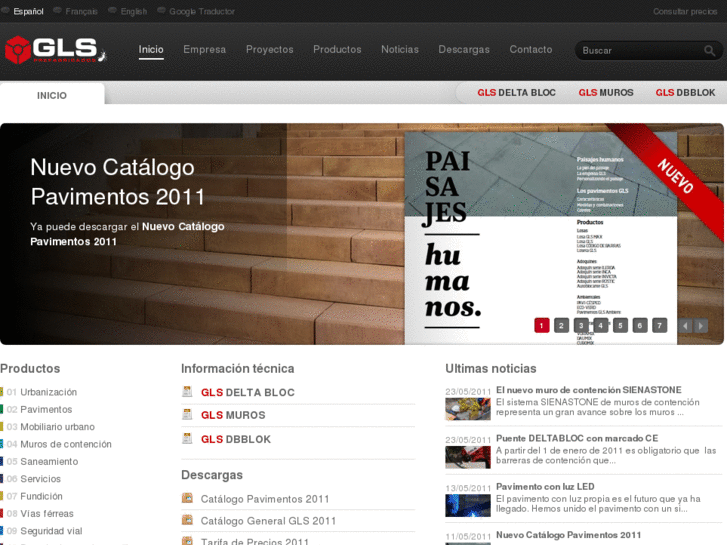Download Catálogo General GLS 2011

(x=268, y=520)
